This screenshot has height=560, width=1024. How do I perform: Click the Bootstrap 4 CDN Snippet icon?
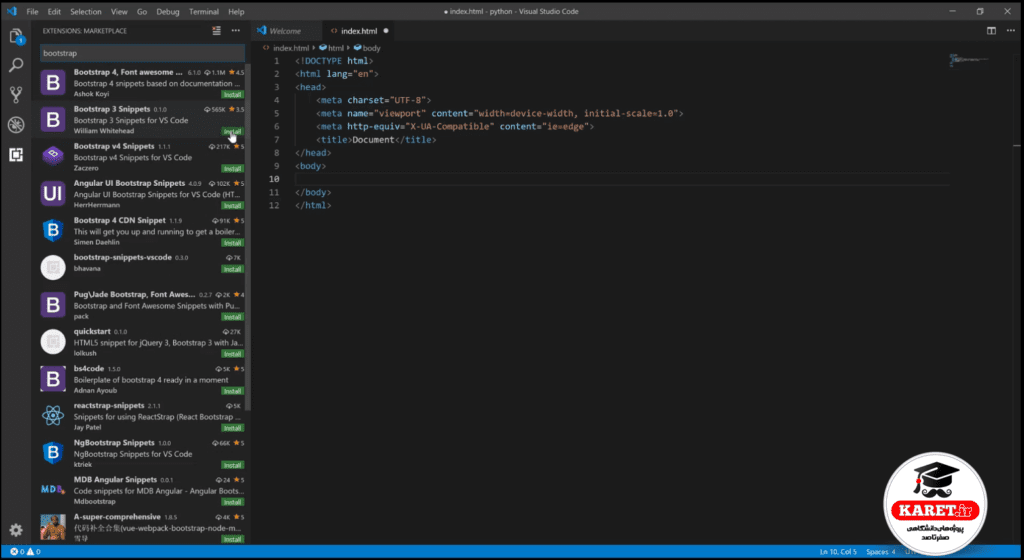pos(53,231)
